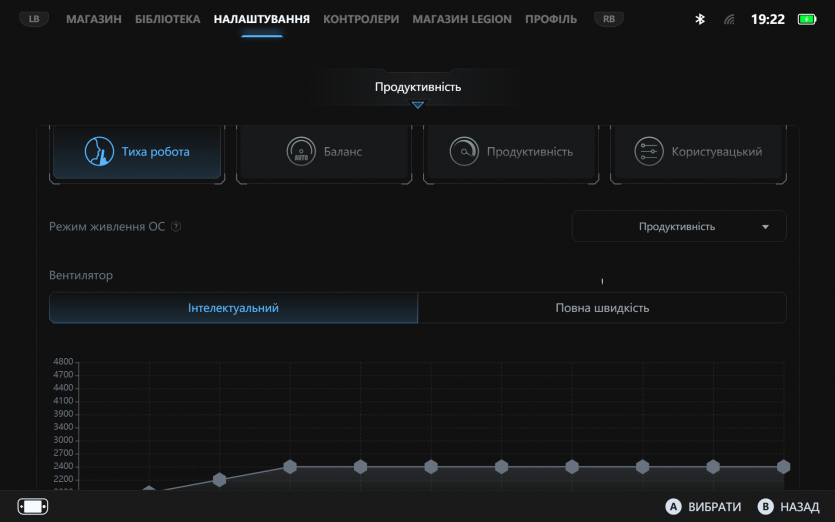Click the Продуктивність speedometer icon
This screenshot has width=835, height=522.
(x=464, y=152)
